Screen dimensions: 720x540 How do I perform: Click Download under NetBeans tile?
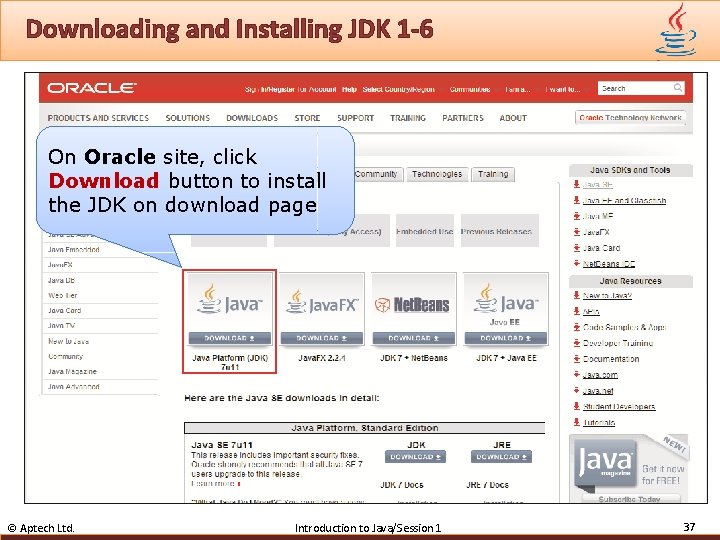(x=414, y=338)
